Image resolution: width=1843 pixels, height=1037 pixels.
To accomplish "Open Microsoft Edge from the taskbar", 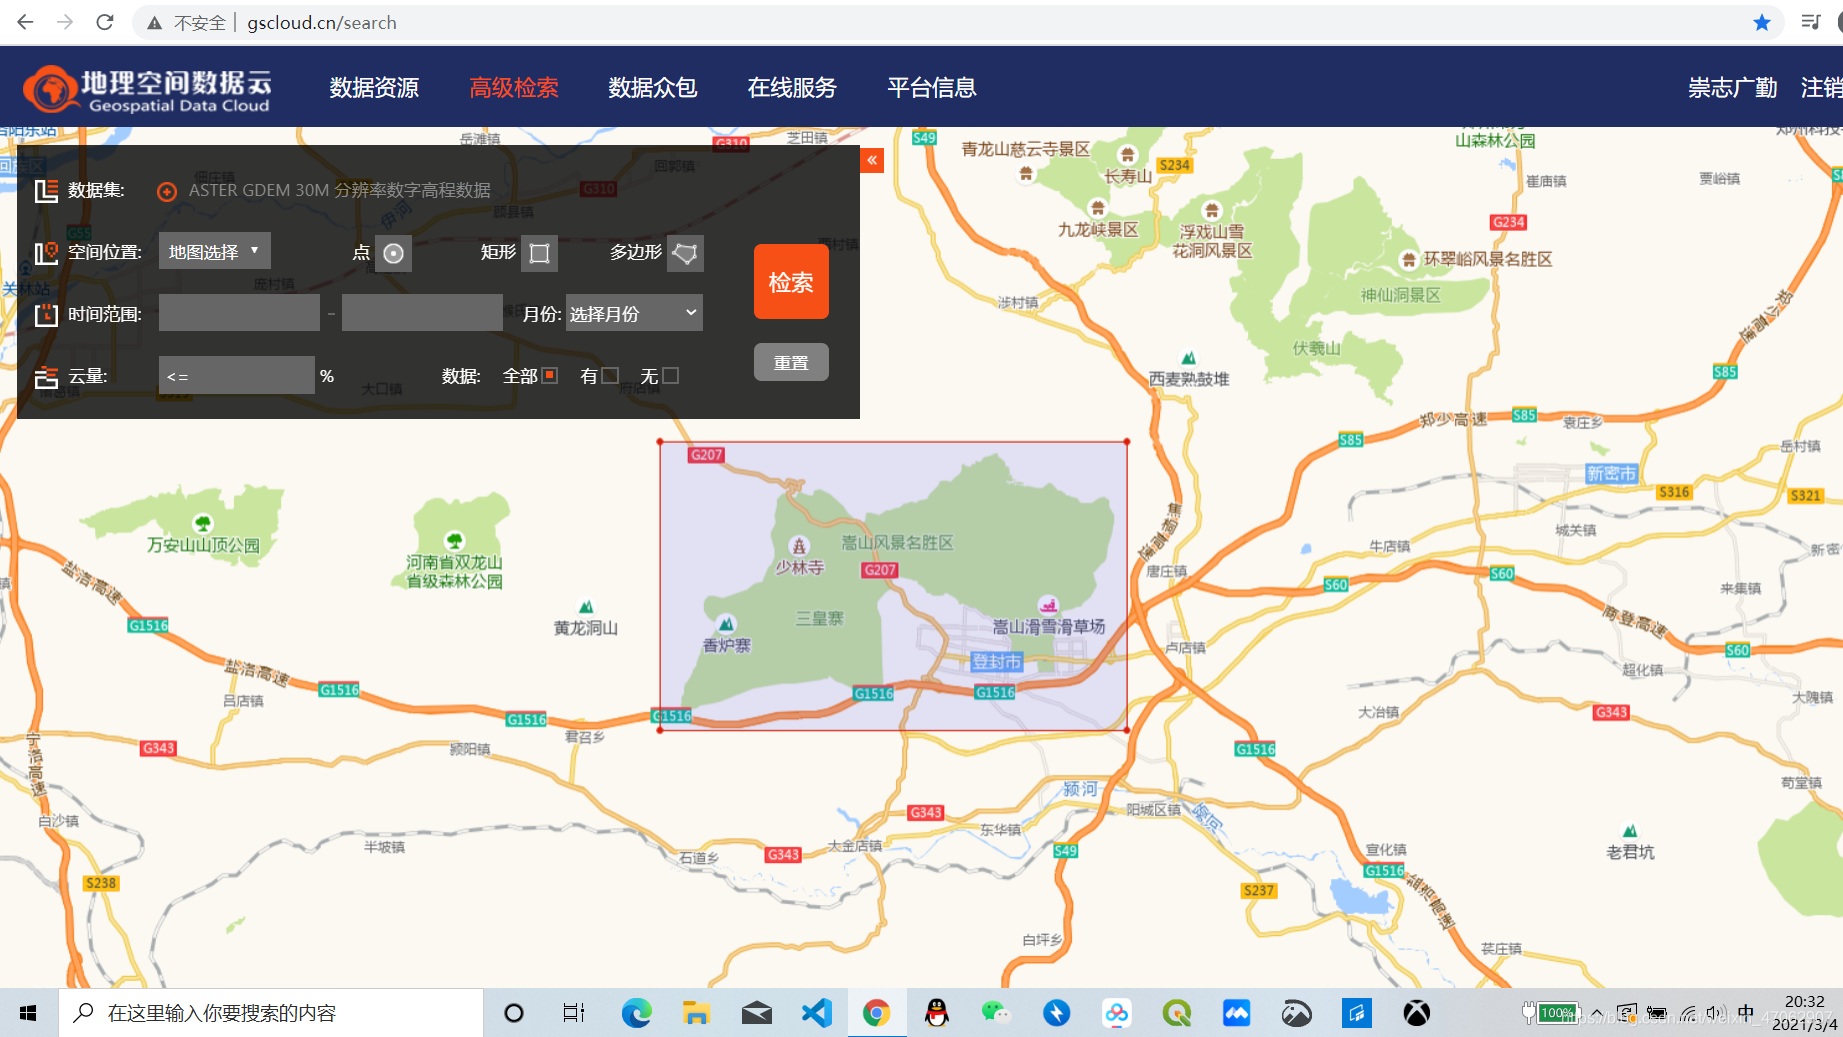I will [x=636, y=1013].
